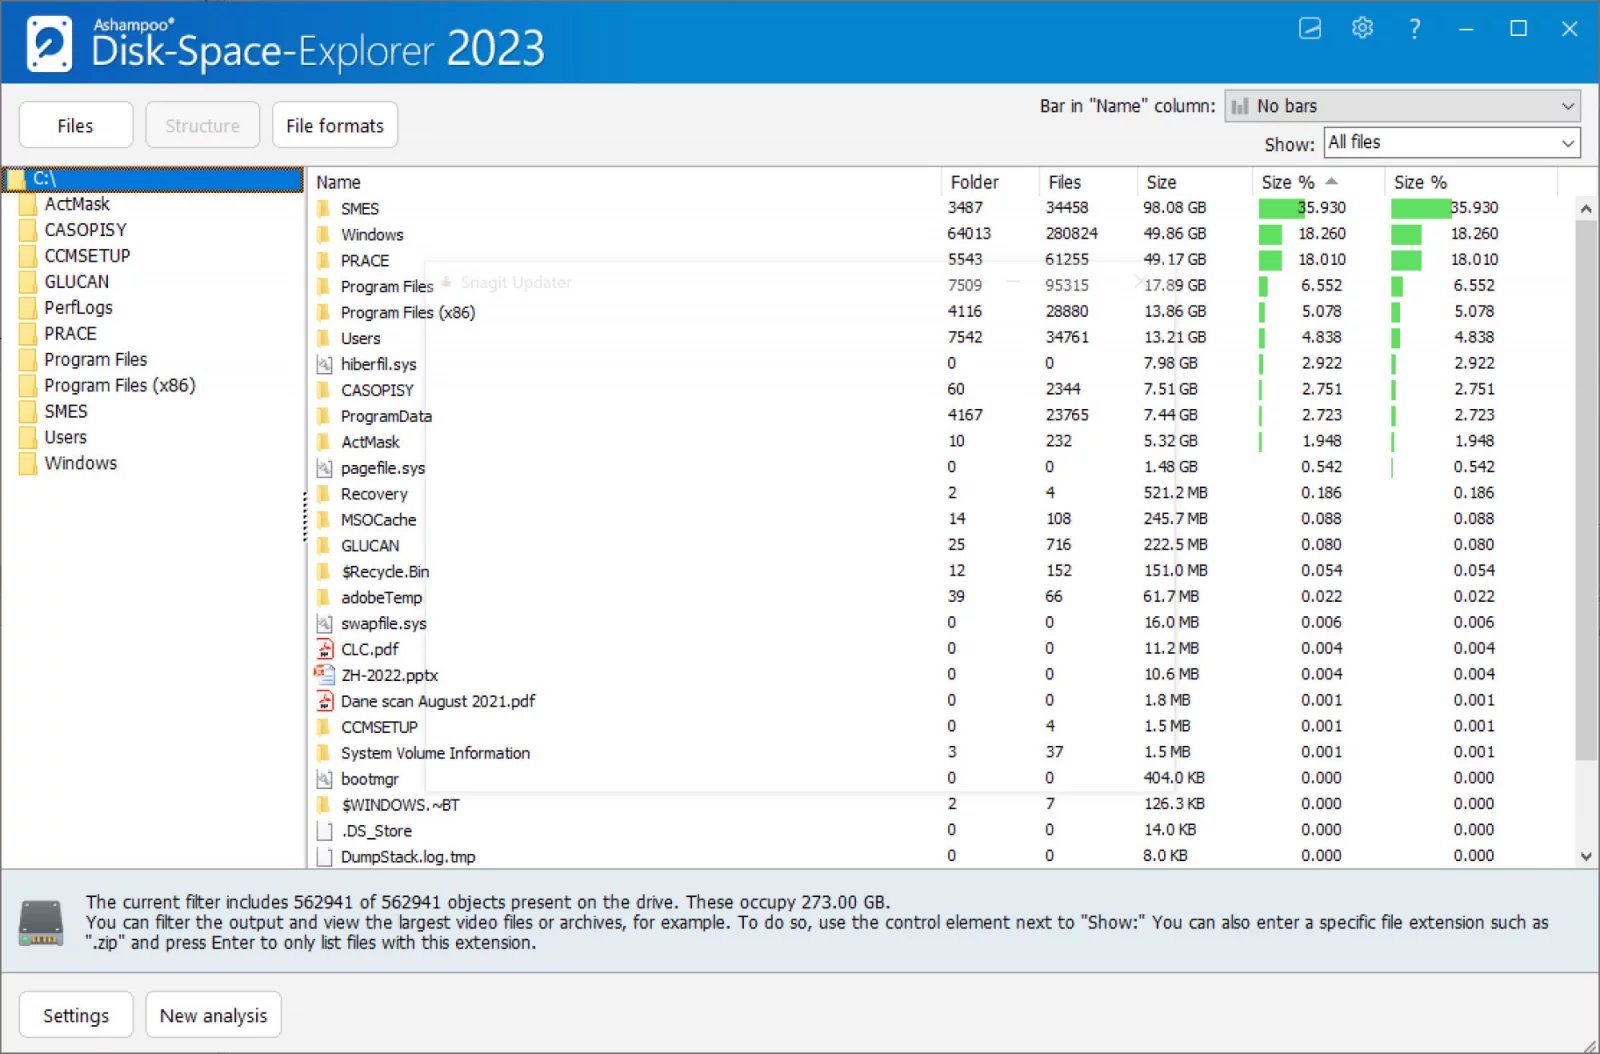This screenshot has height=1054, width=1600.
Task: Select the C:\ root in the tree
Action: point(45,179)
